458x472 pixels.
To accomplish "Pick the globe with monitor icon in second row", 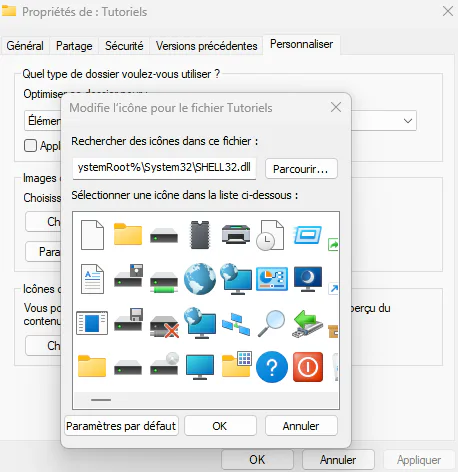I will pyautogui.click(x=236, y=279).
